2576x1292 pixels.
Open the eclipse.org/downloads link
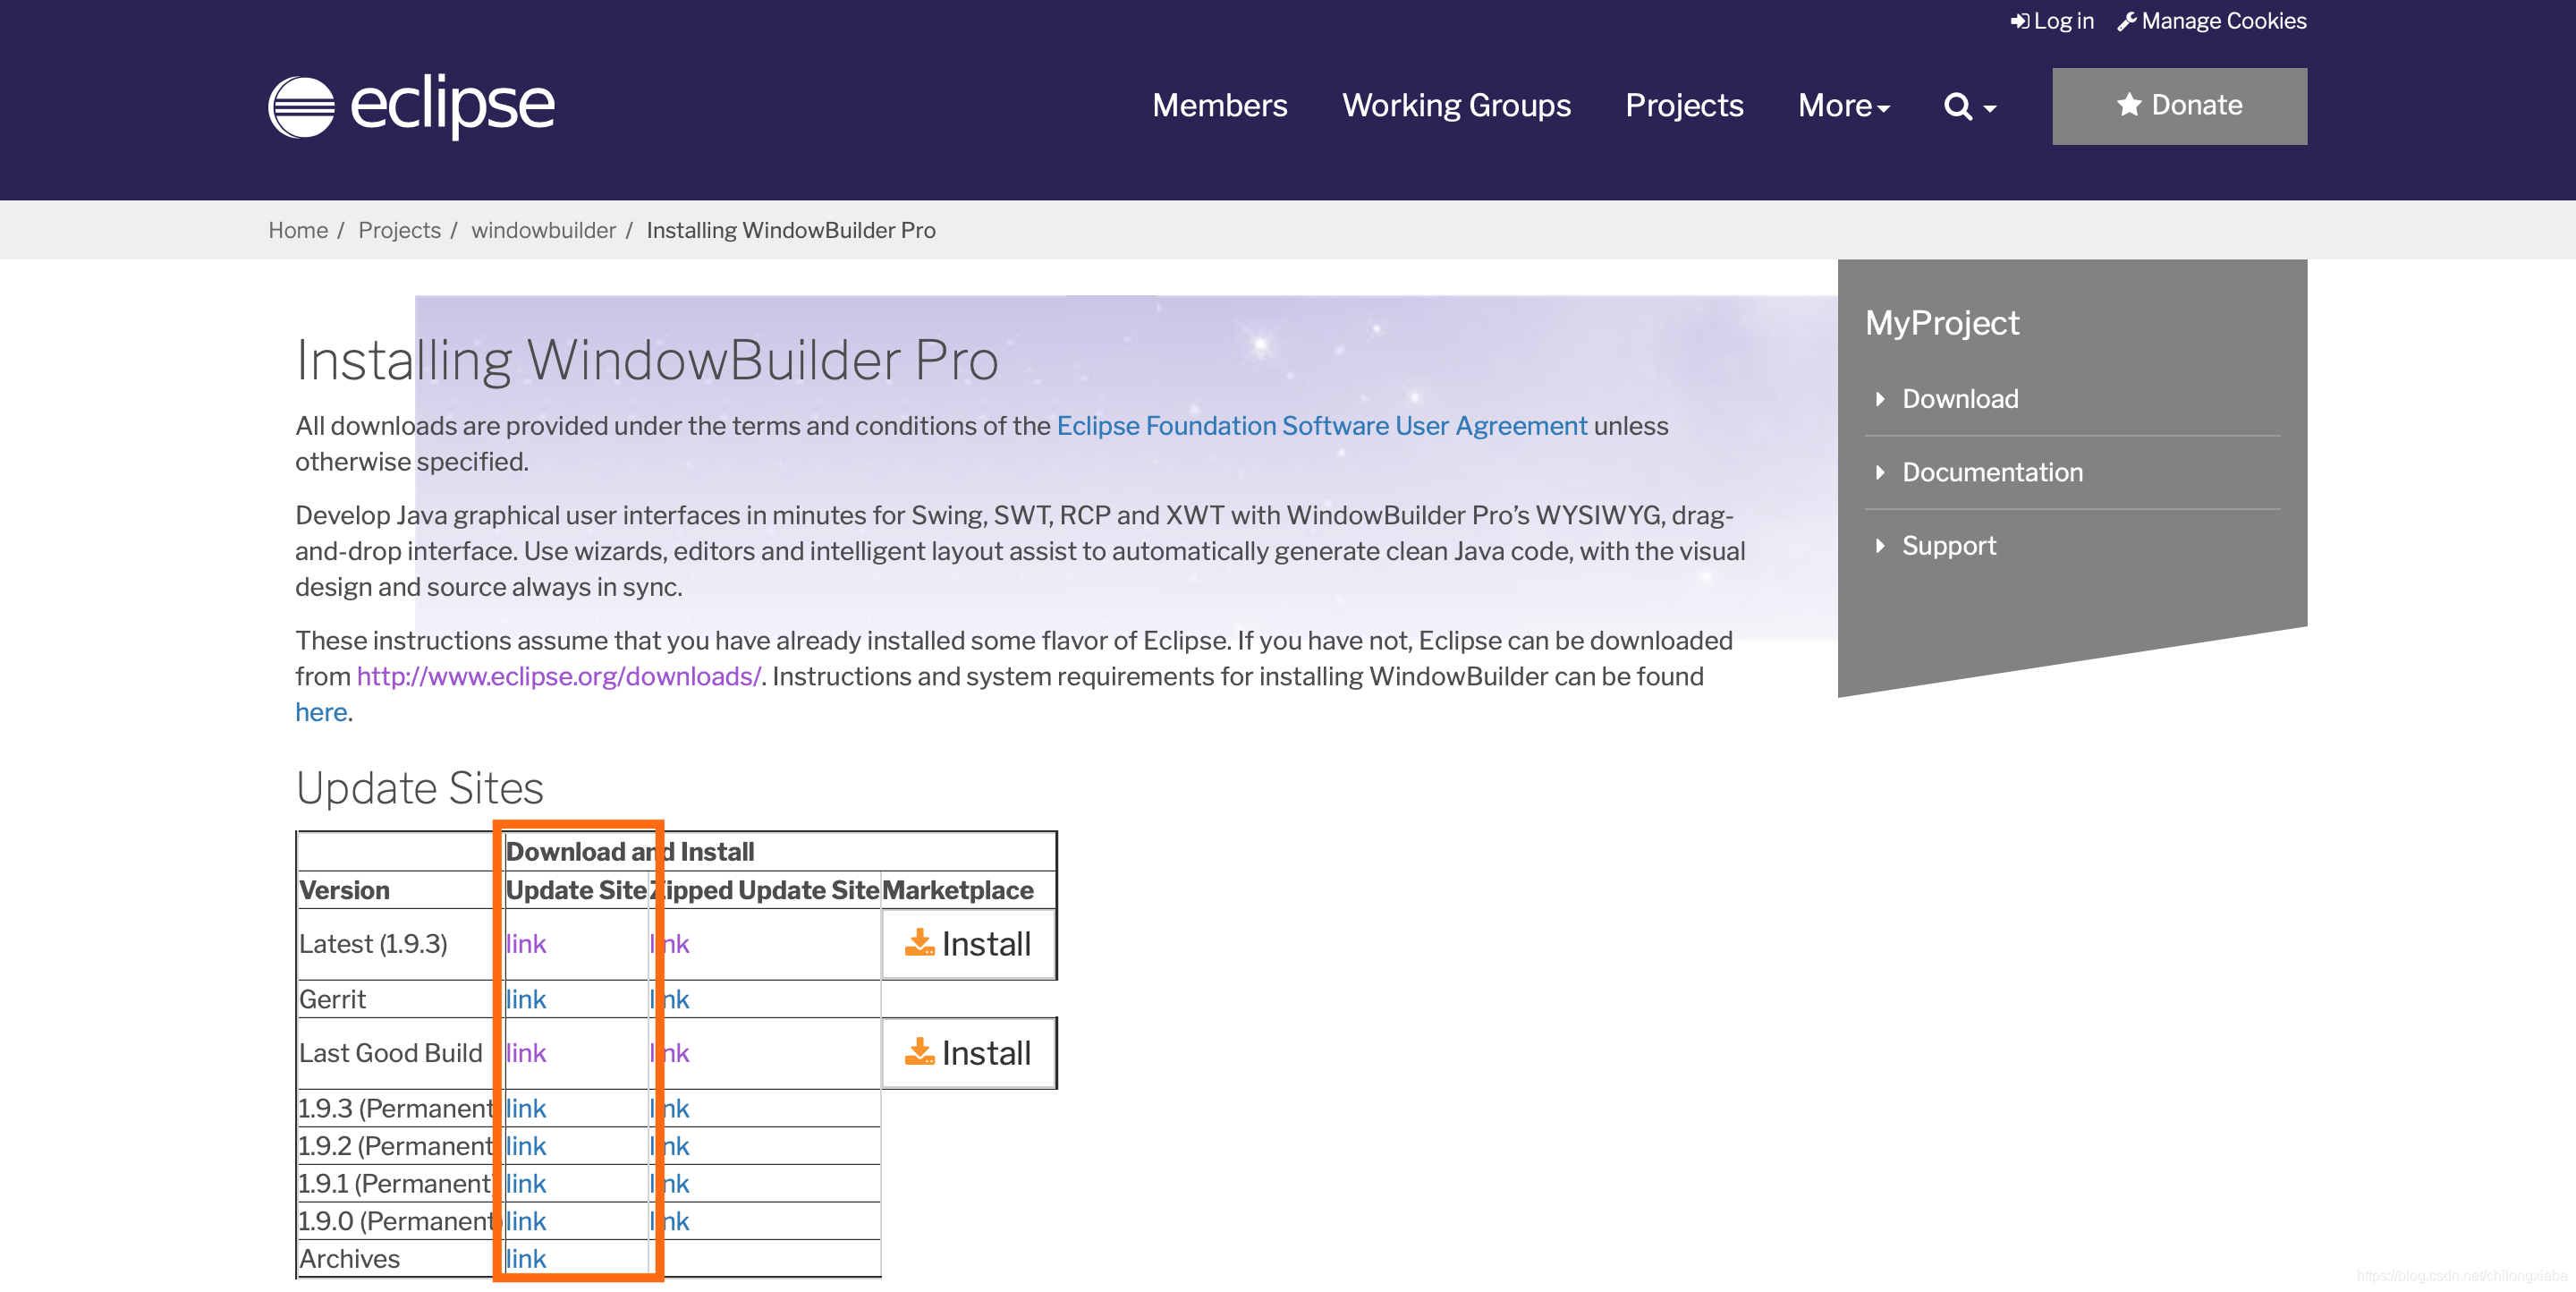click(558, 677)
